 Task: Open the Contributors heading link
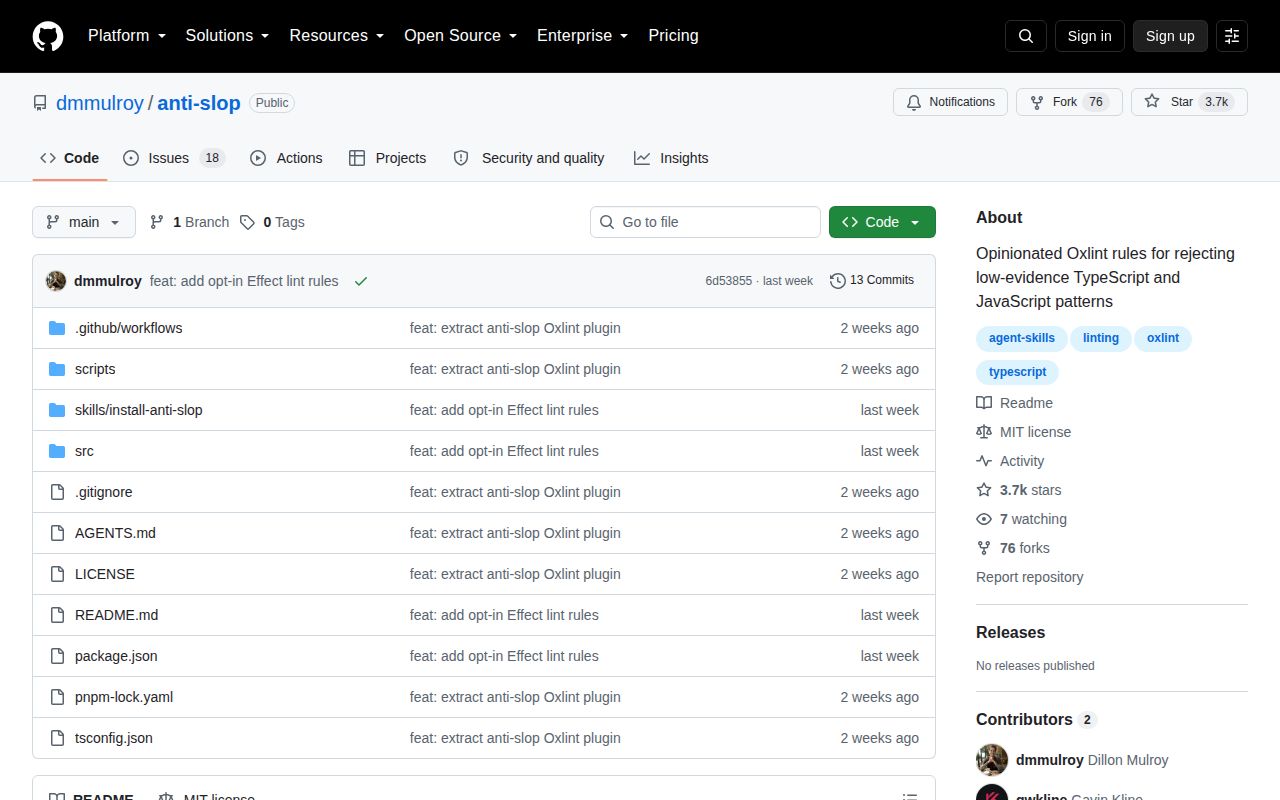point(1036,719)
